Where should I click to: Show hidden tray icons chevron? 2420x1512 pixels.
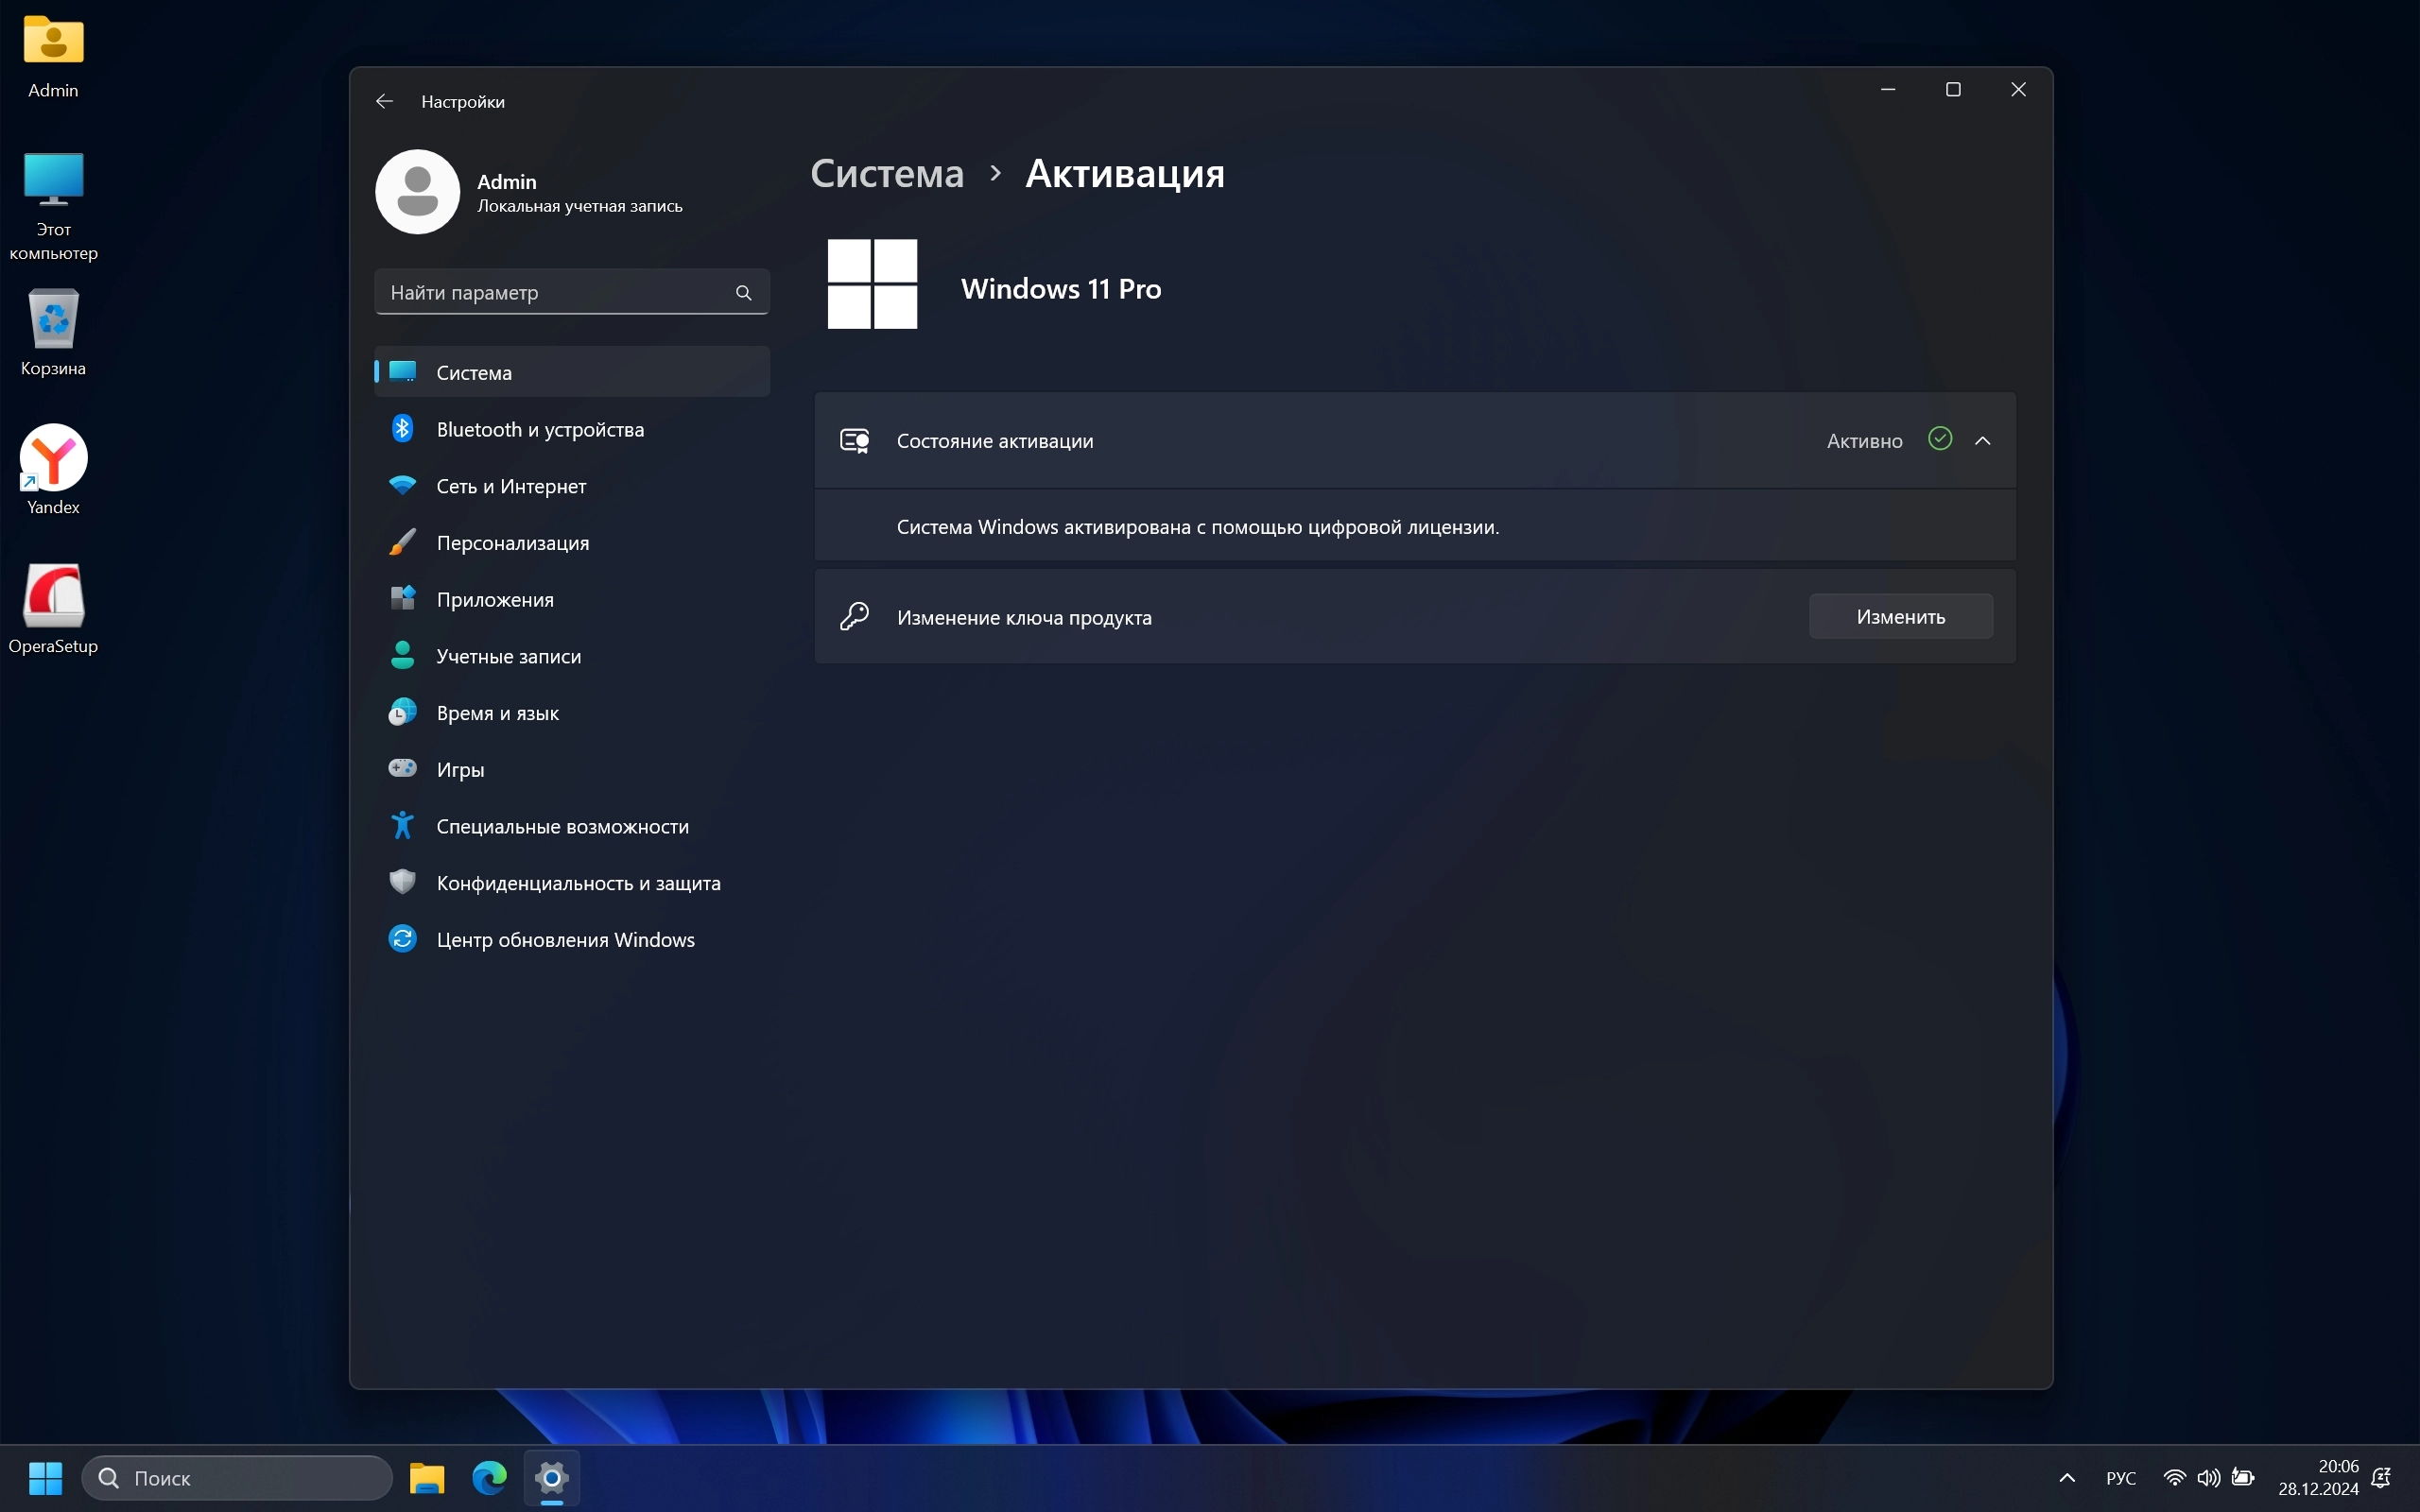2067,1478
